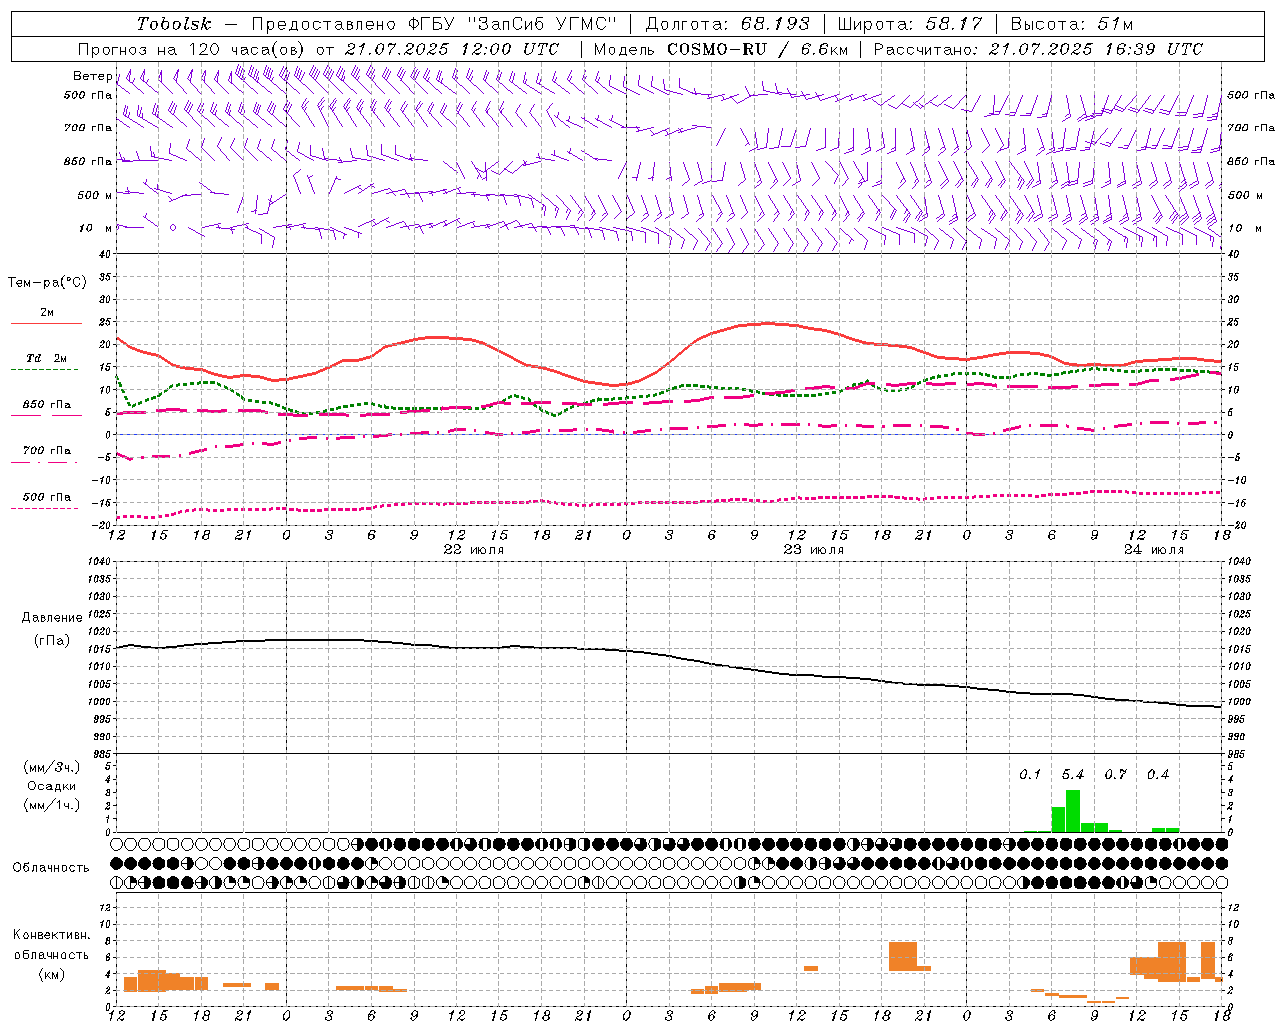1280x1024 pixels.
Task: Click the 'Давление' pressure panel label
Action: click(x=52, y=618)
